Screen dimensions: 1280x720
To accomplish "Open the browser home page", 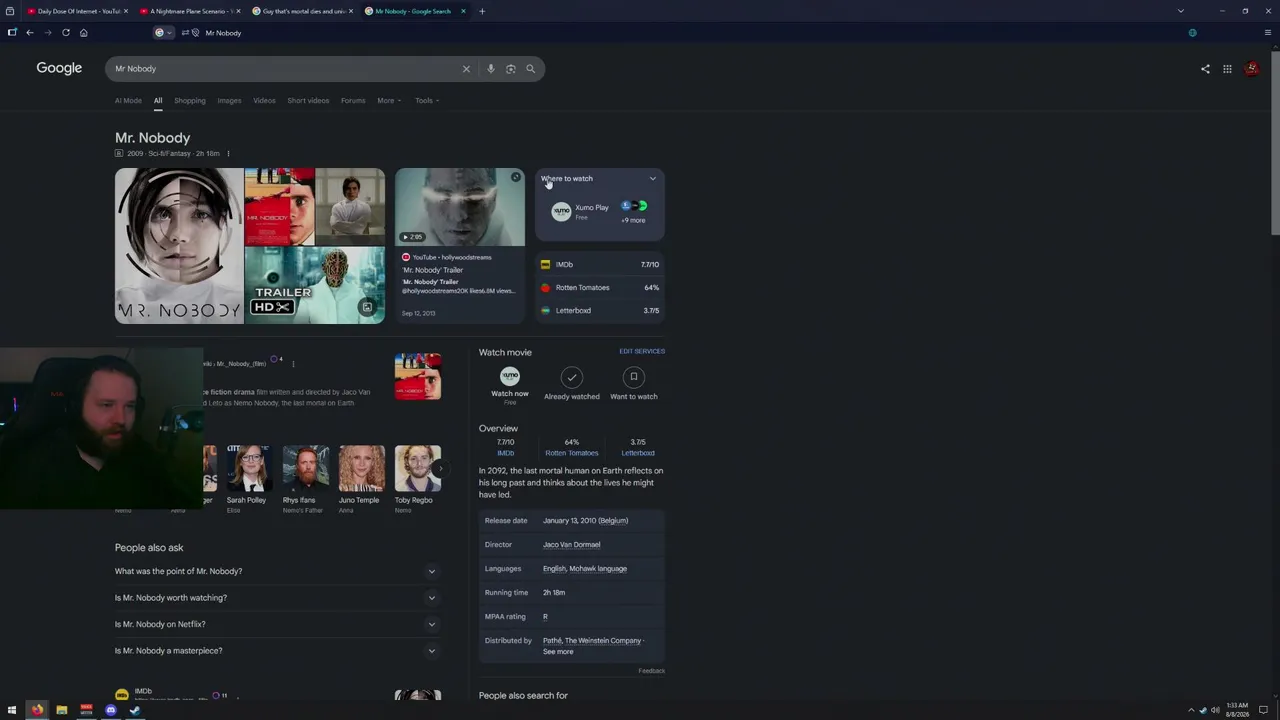I will 84,33.
